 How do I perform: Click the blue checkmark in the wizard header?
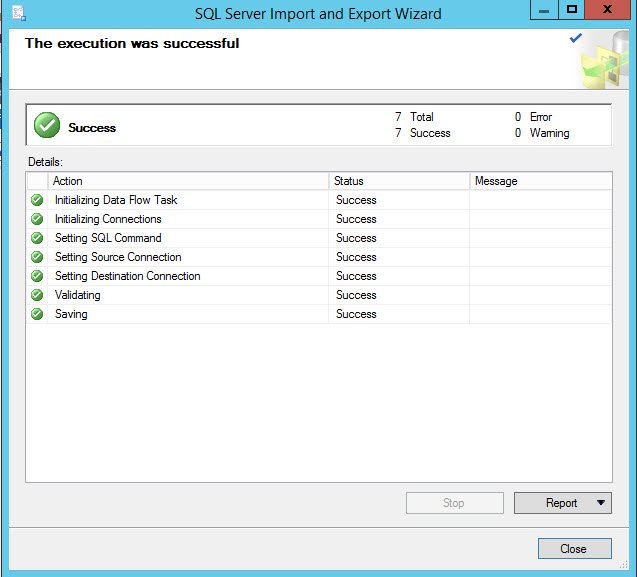(576, 38)
